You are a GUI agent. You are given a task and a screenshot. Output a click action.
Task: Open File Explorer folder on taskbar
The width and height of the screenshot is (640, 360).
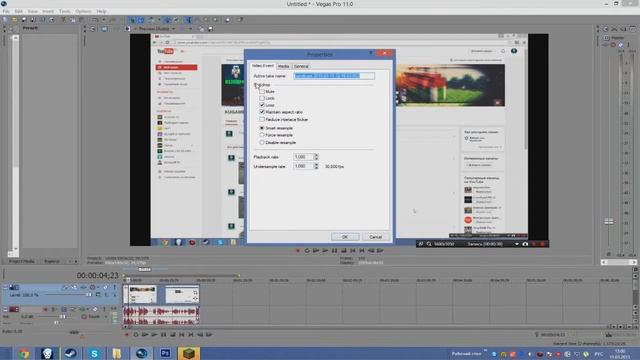(117, 353)
